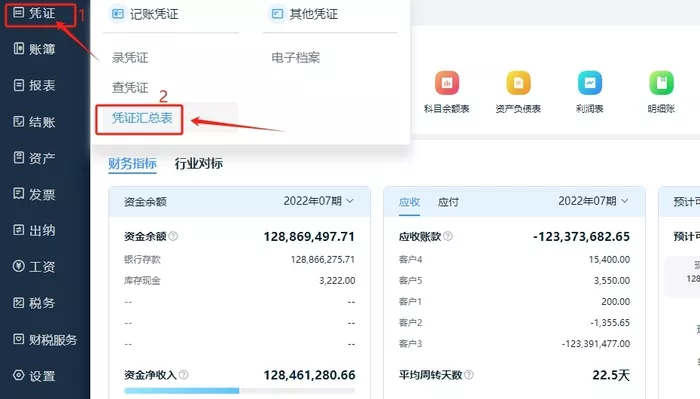Expand the 应收 period dropdown 2022年07期
Viewport: 700px width, 399px height.
(593, 201)
